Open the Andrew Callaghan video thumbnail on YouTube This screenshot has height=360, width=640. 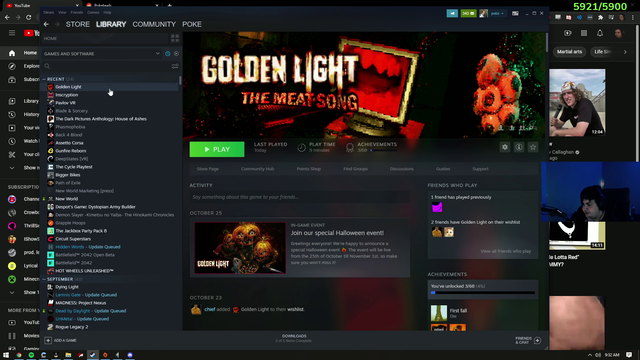pos(577,102)
